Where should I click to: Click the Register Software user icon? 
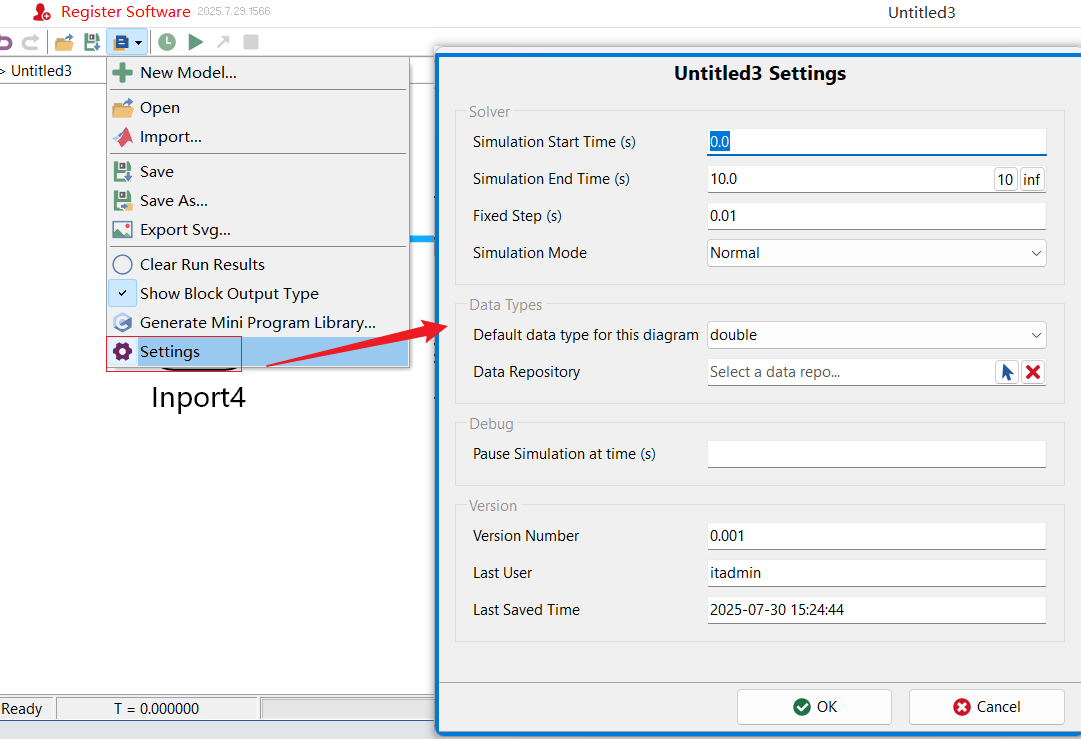coord(41,12)
